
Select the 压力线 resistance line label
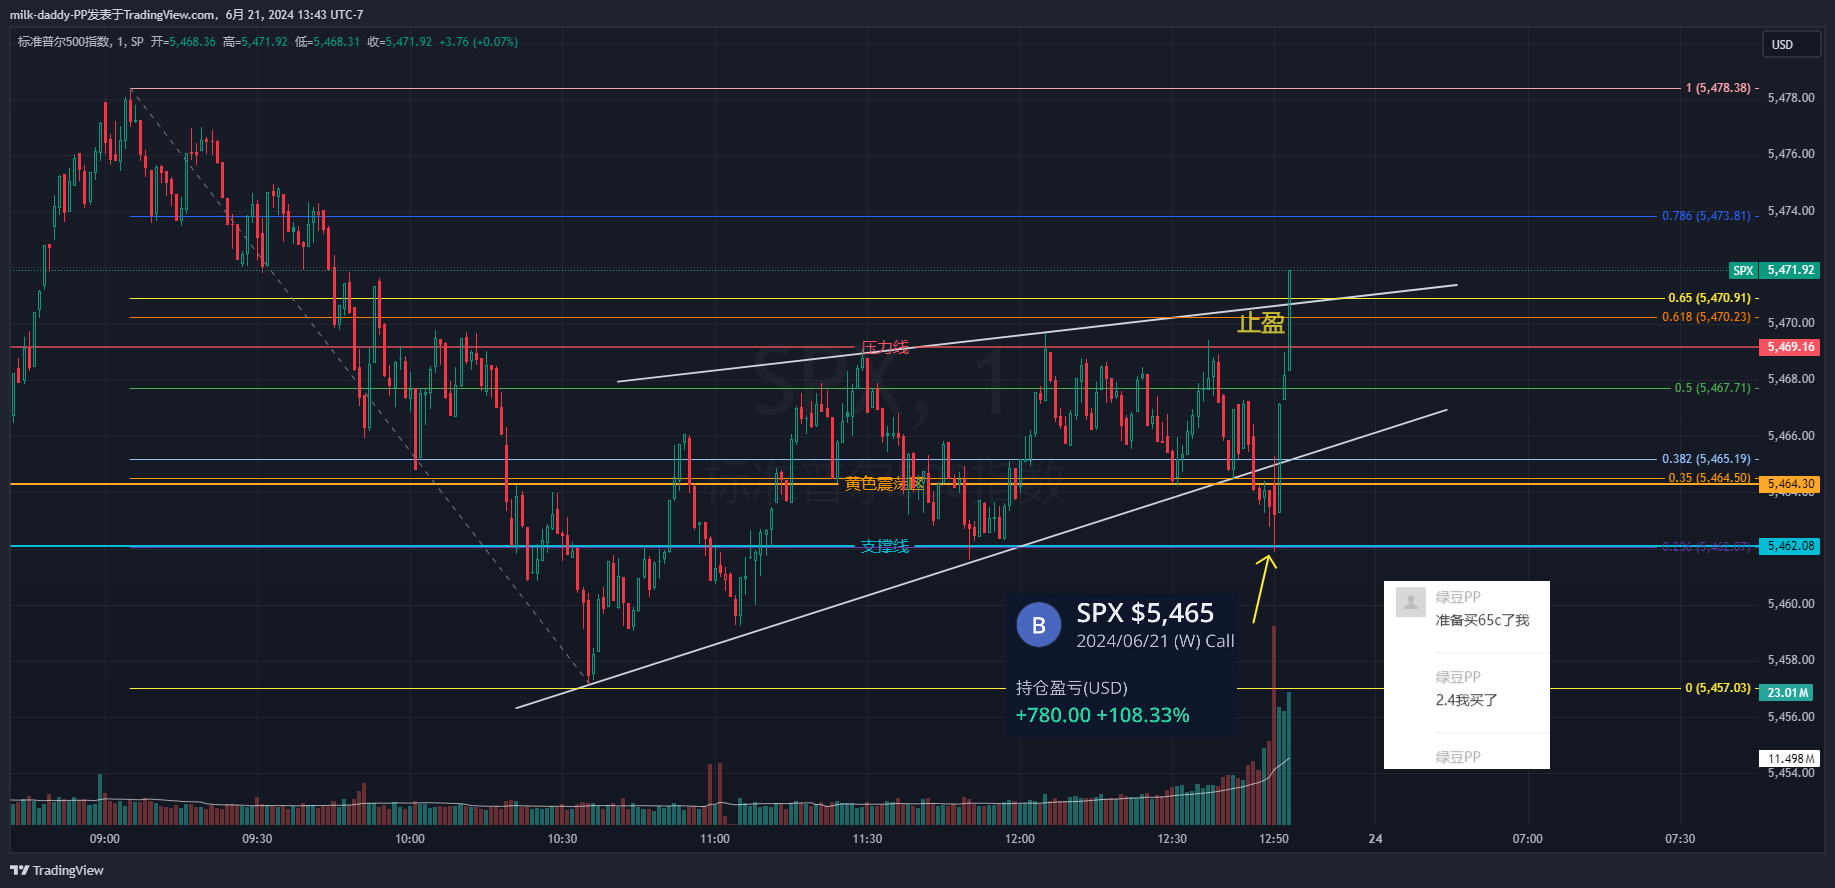[x=885, y=347]
